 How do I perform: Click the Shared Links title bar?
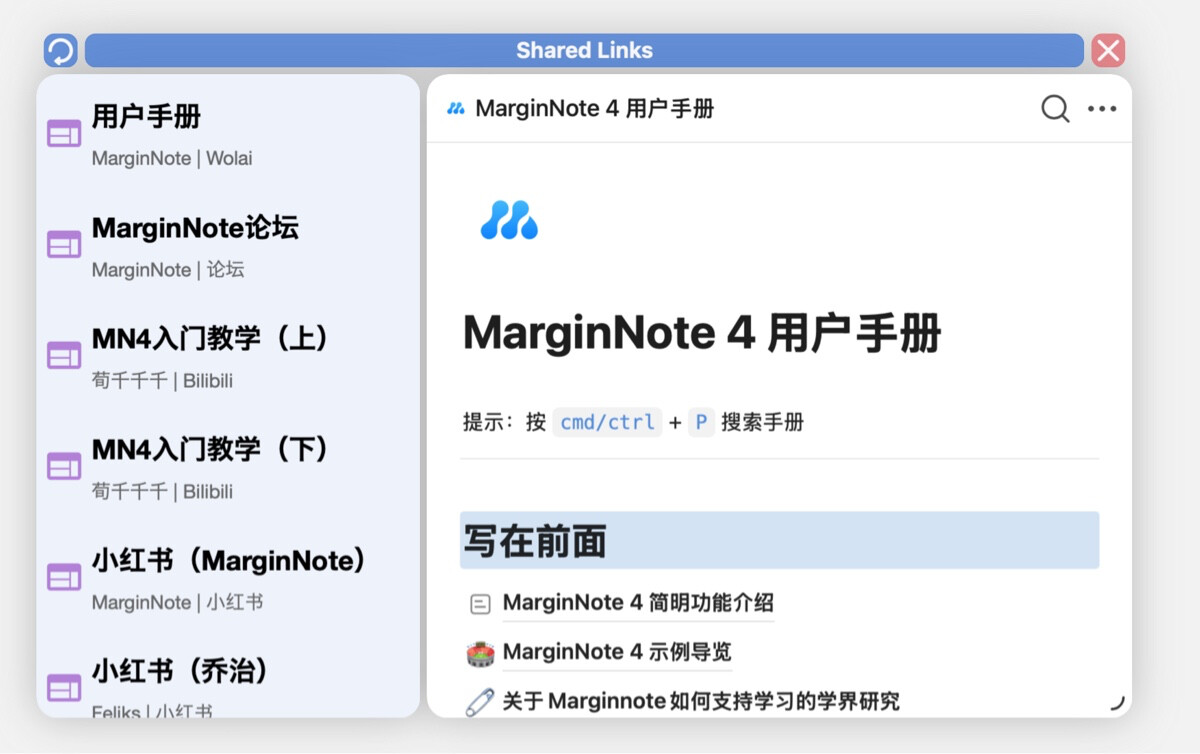point(584,50)
